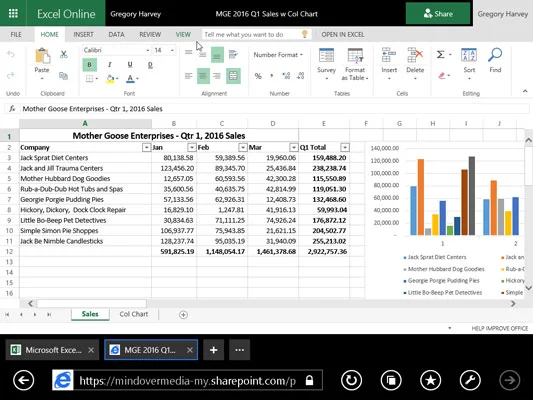Click Delete cells icon
Image resolution: width=533 pixels, height=400 pixels.
tap(415, 55)
